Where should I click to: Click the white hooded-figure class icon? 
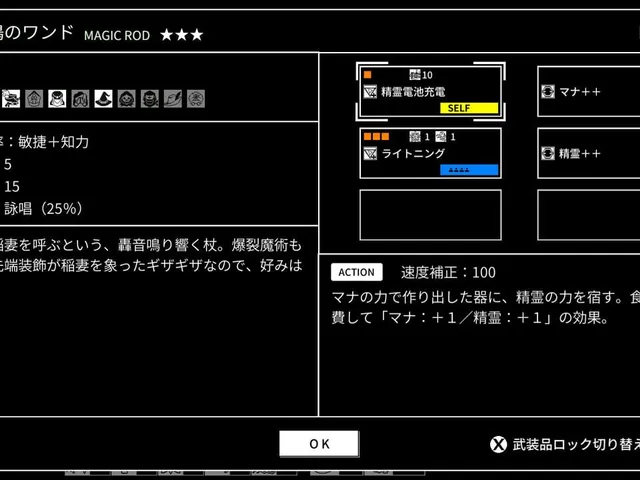(57, 99)
